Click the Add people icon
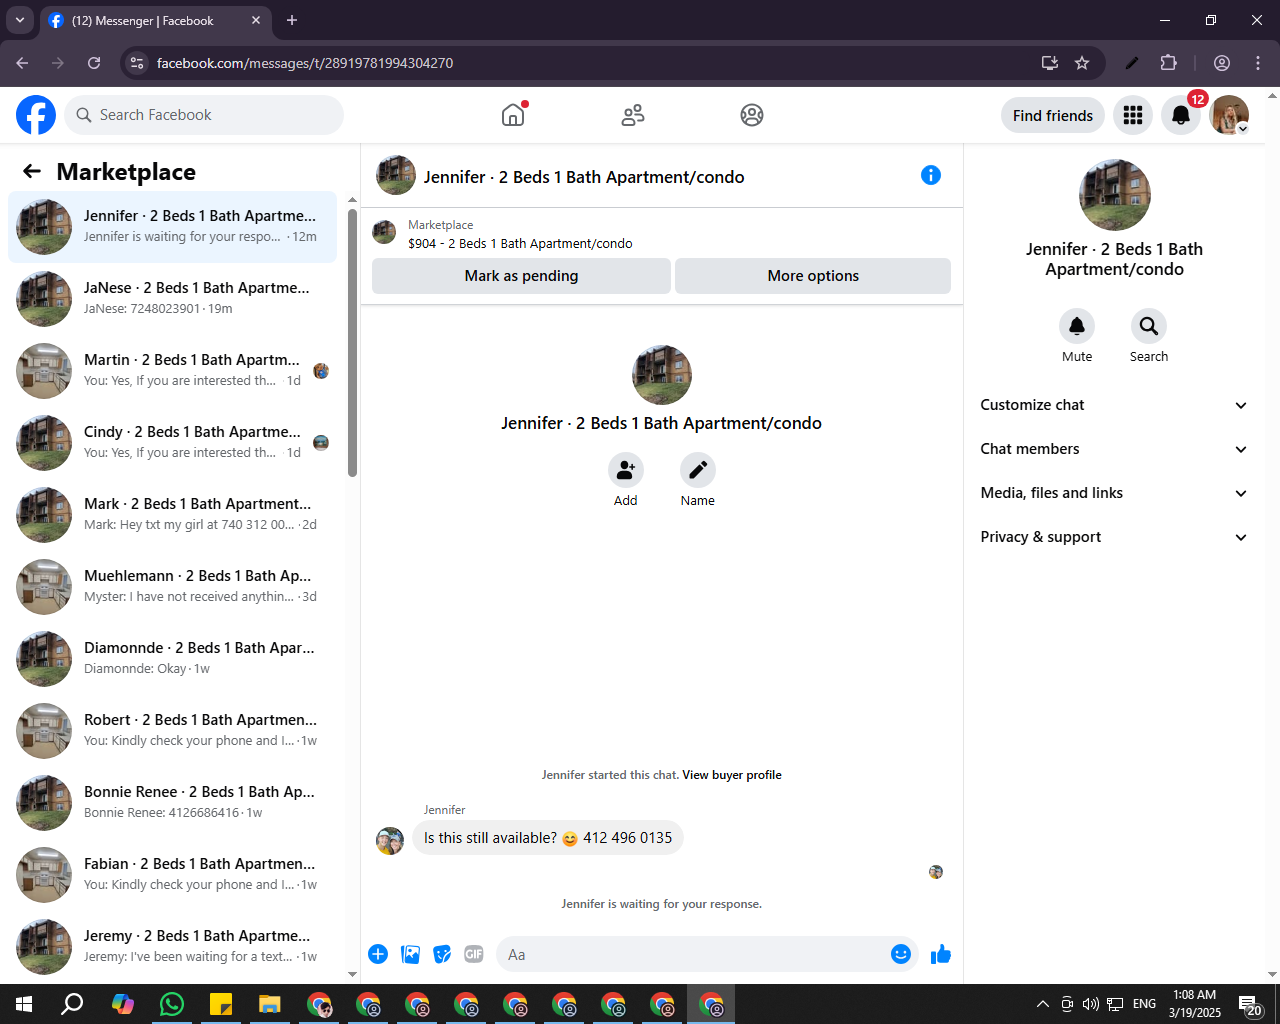This screenshot has width=1280, height=1024. click(x=626, y=469)
